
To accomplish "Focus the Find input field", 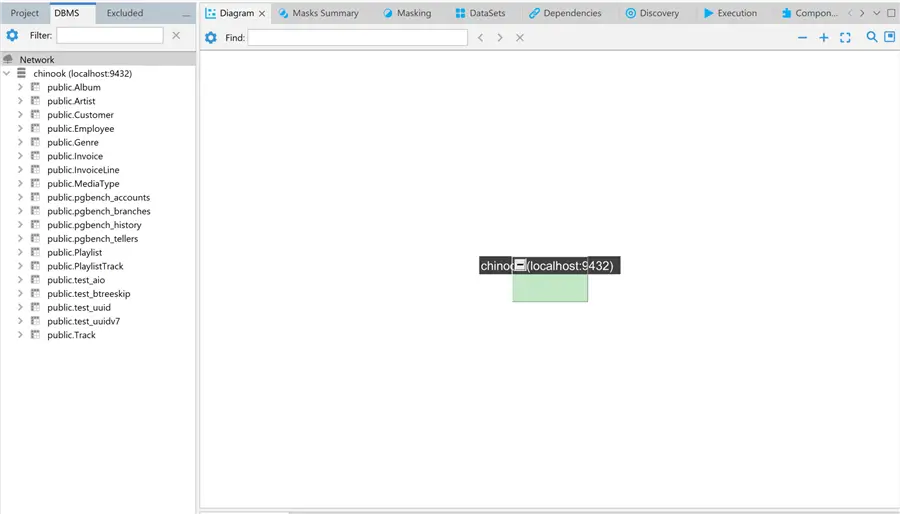I will (x=358, y=37).
